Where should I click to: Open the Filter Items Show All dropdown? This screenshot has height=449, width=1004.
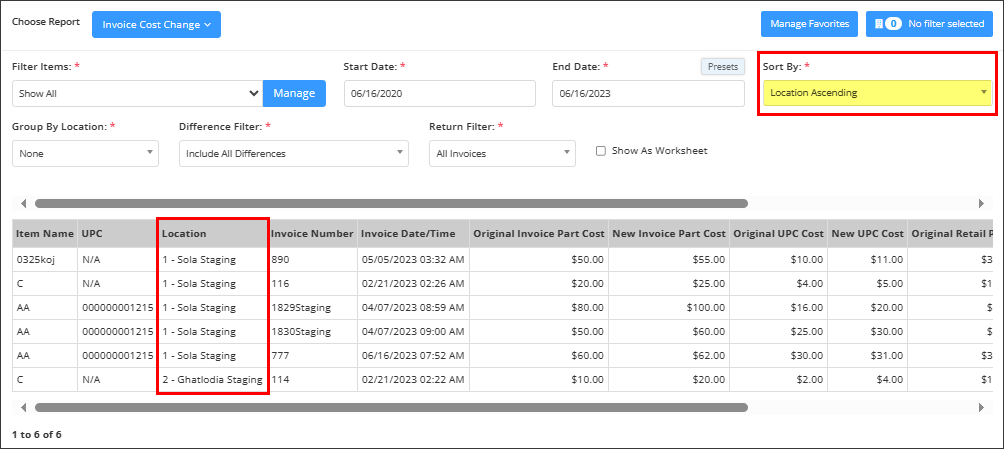(138, 94)
